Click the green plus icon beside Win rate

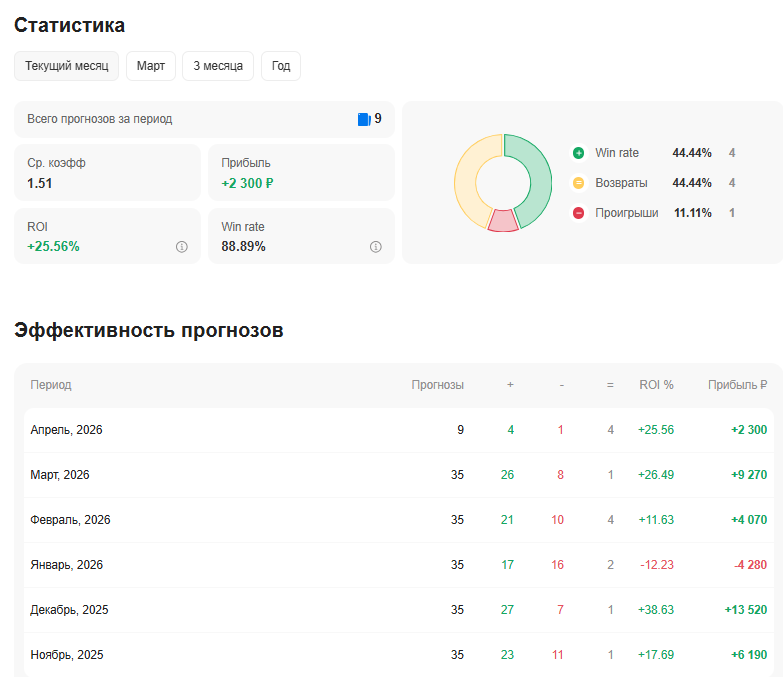point(578,153)
